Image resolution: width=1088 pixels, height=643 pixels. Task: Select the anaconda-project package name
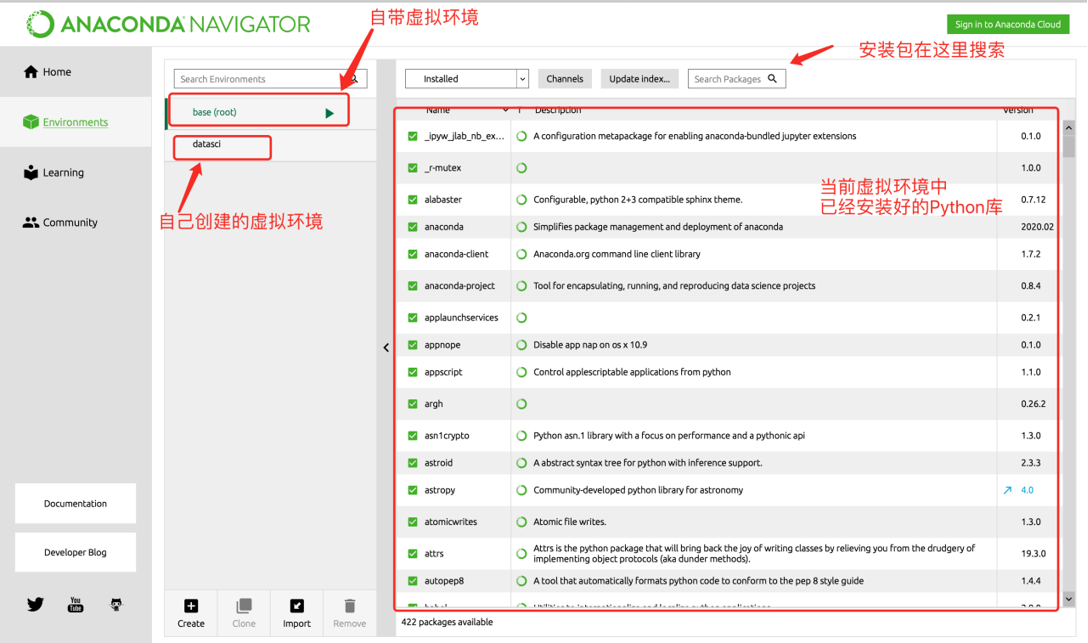point(459,286)
